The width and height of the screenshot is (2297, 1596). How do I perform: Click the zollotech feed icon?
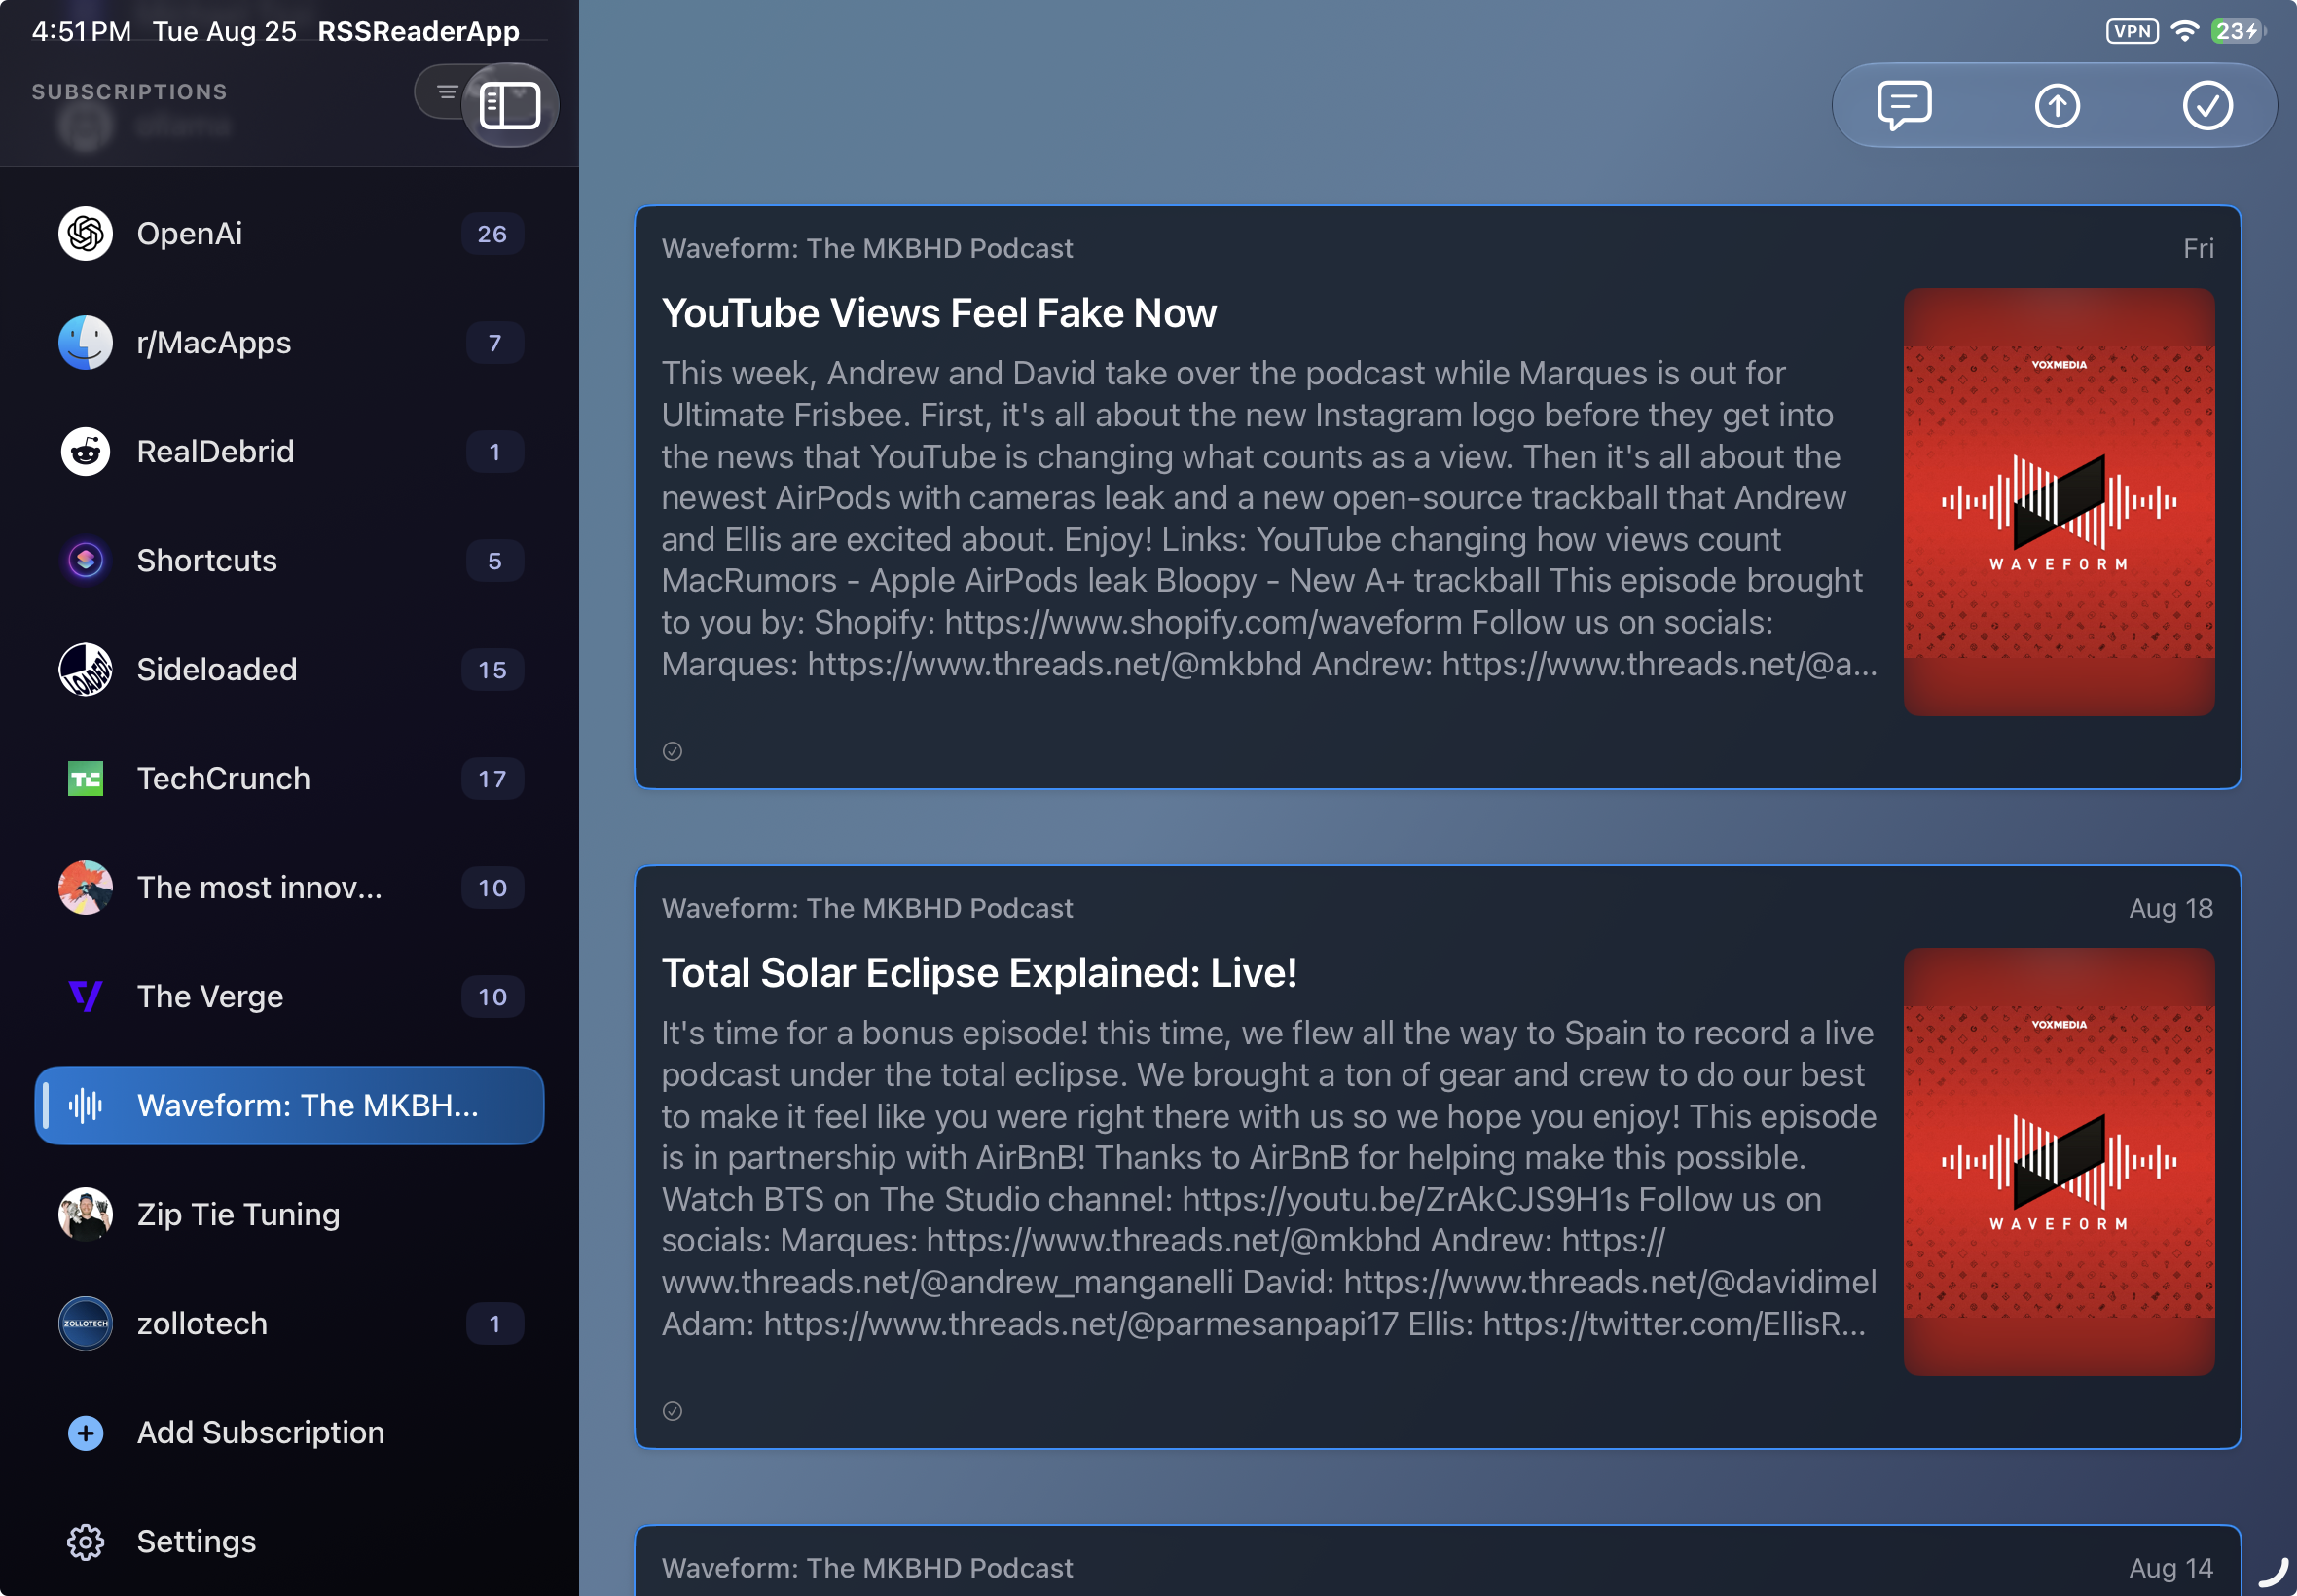click(85, 1324)
